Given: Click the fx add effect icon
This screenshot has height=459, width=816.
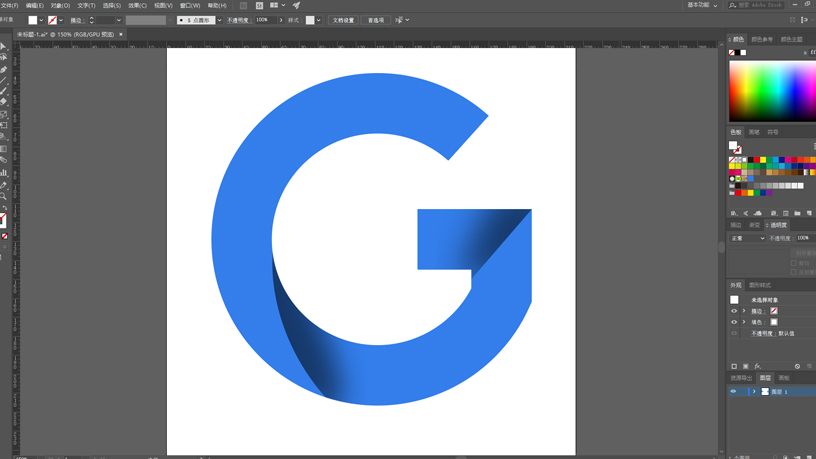Looking at the screenshot, I should [x=758, y=366].
